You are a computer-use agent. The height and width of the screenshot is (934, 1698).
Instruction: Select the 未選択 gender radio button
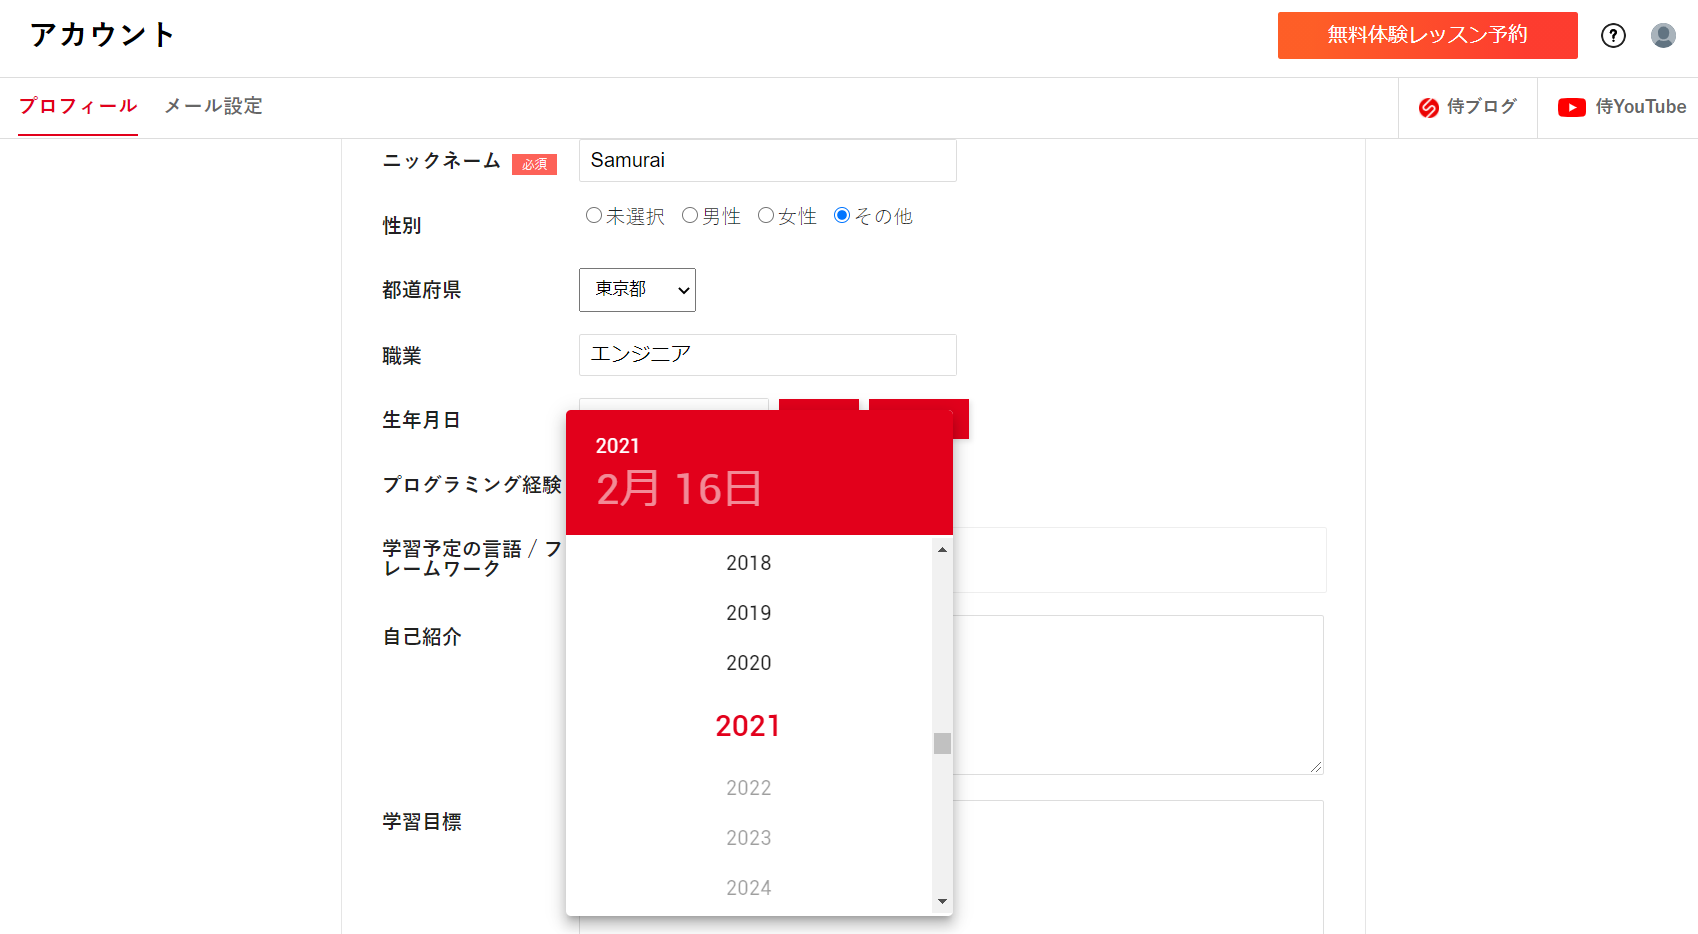pyautogui.click(x=594, y=215)
